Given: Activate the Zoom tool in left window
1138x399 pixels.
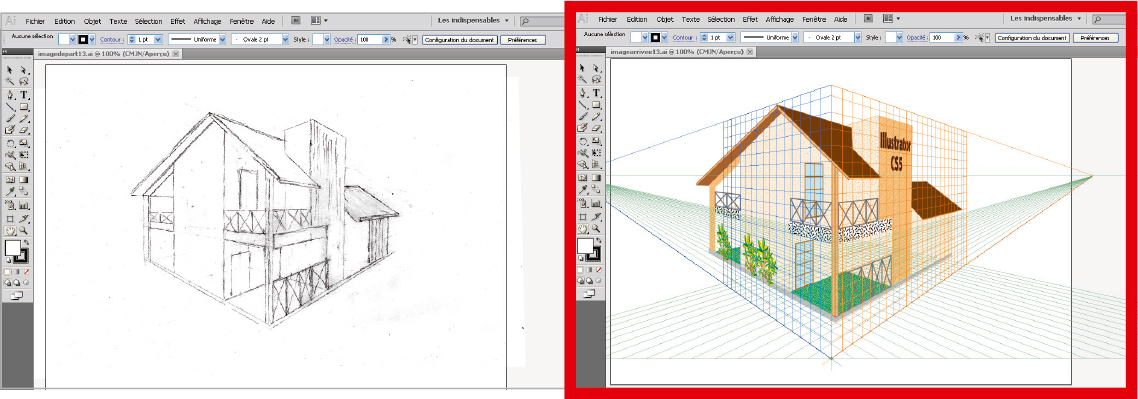Looking at the screenshot, I should (24, 230).
